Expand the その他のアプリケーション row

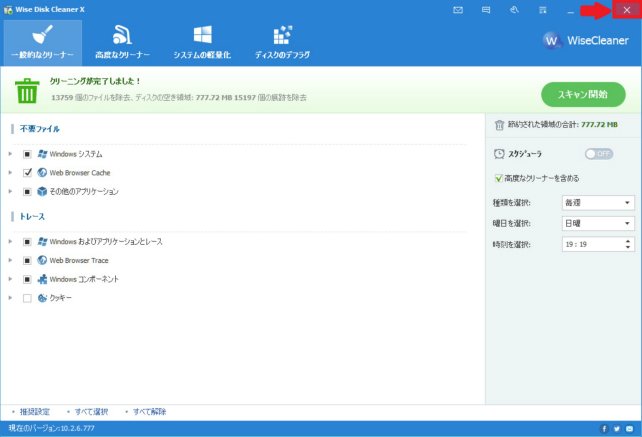pyautogui.click(x=10, y=192)
